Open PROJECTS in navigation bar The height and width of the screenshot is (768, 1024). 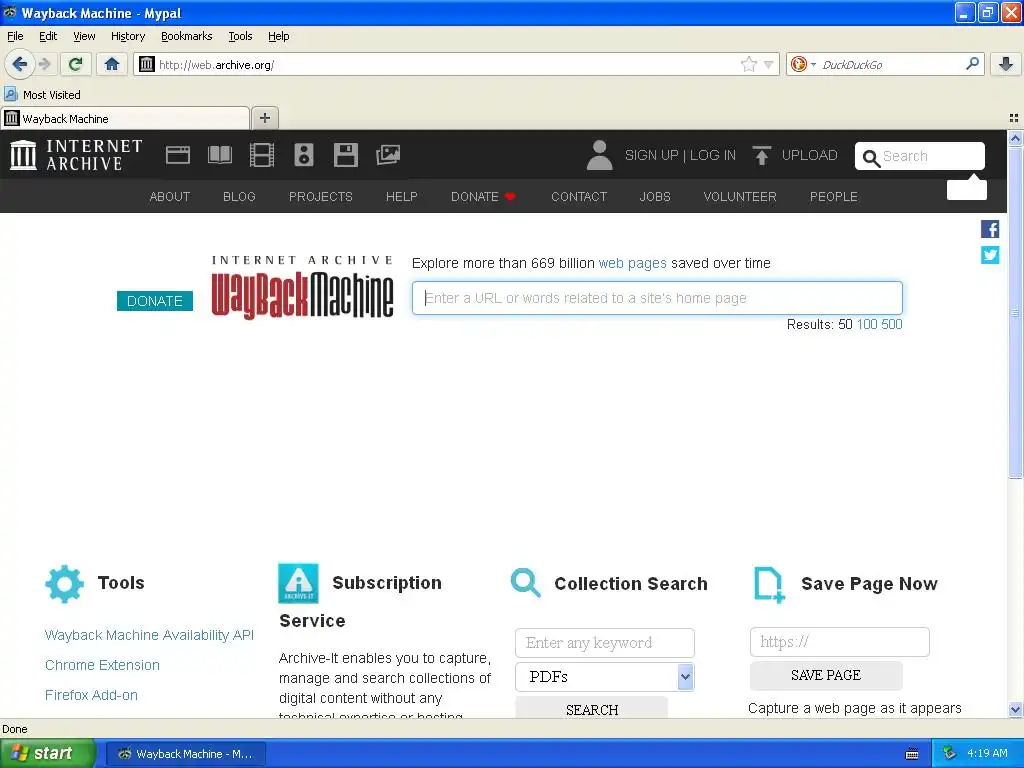point(321,197)
